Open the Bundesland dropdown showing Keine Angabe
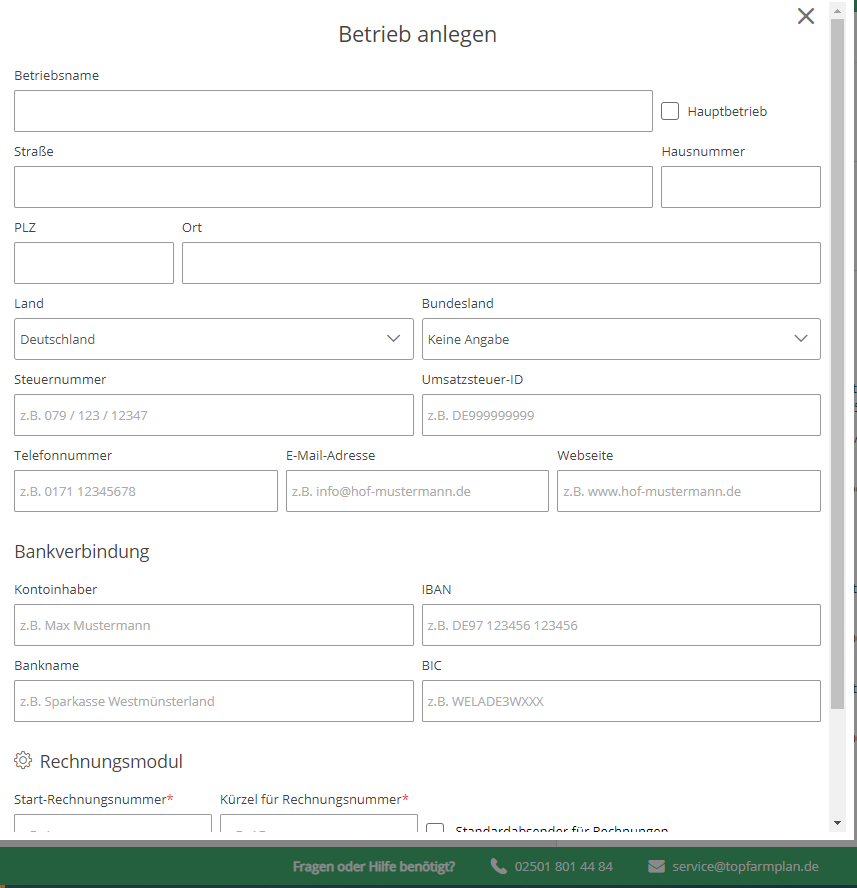 pyautogui.click(x=621, y=339)
